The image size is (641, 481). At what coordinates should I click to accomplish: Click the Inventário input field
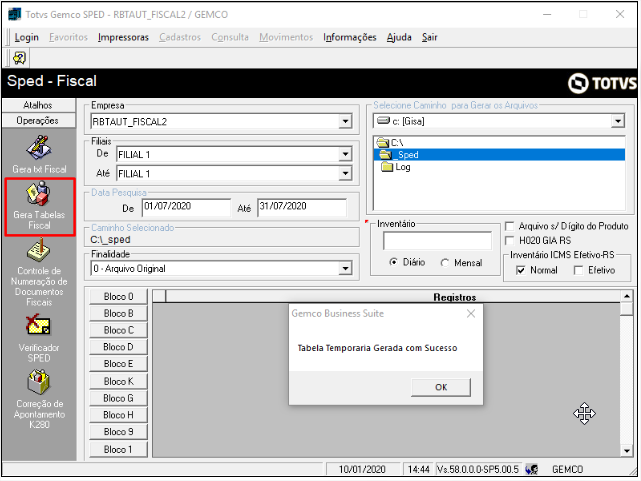tap(437, 241)
